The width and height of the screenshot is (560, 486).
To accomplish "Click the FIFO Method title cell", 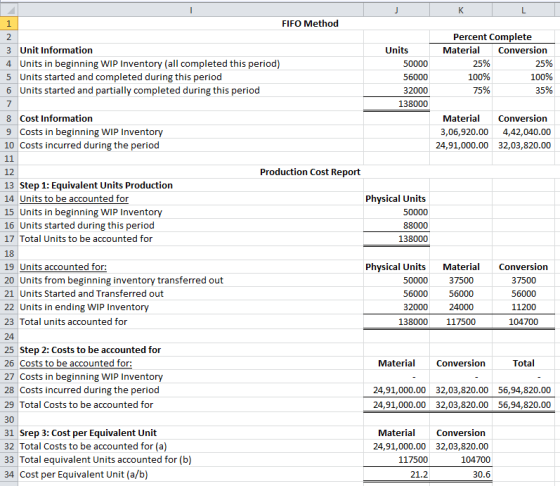I will 310,24.
